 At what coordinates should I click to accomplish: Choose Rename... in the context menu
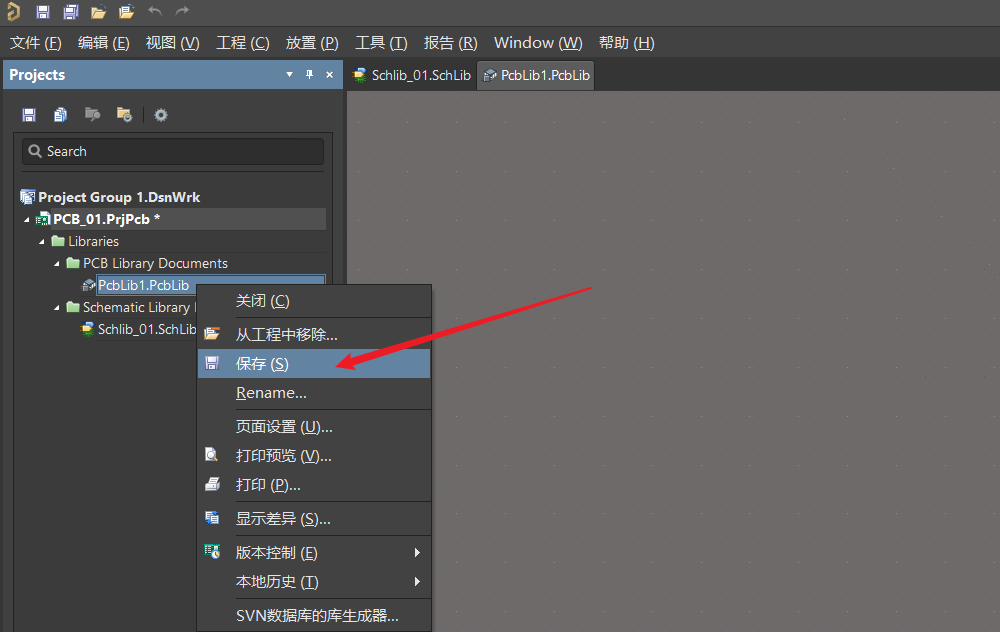pos(314,393)
